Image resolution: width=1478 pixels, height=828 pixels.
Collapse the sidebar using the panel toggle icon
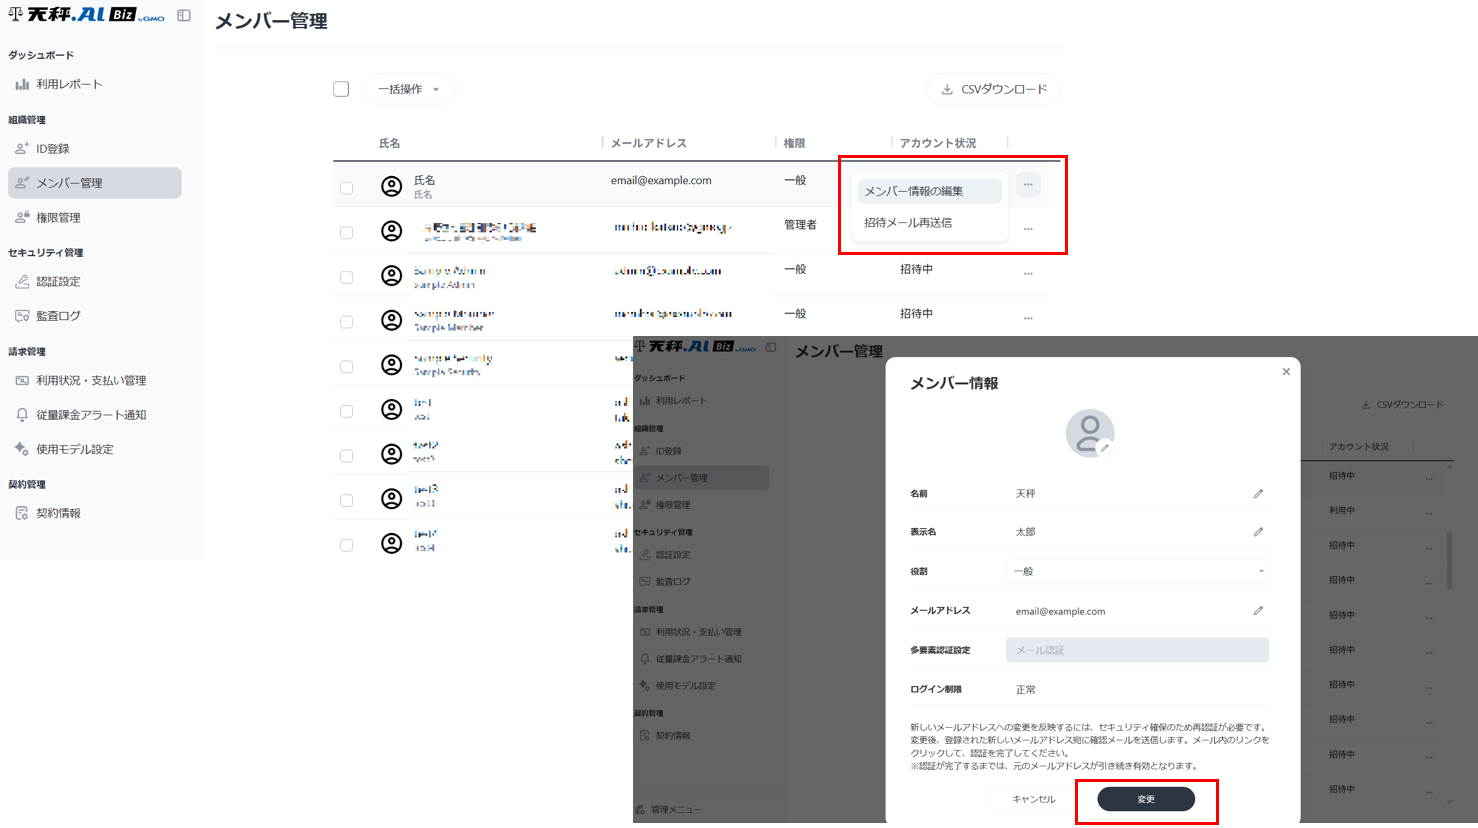184,15
